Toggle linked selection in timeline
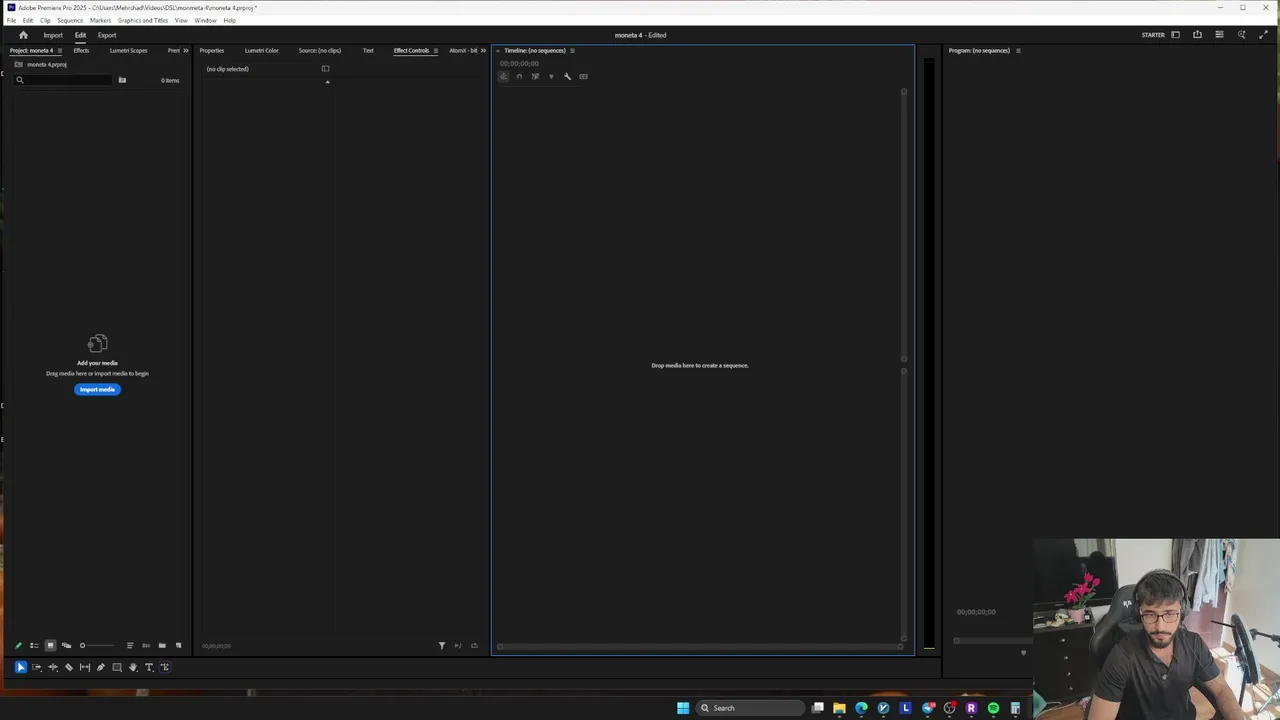The height and width of the screenshot is (720, 1280). 535,76
